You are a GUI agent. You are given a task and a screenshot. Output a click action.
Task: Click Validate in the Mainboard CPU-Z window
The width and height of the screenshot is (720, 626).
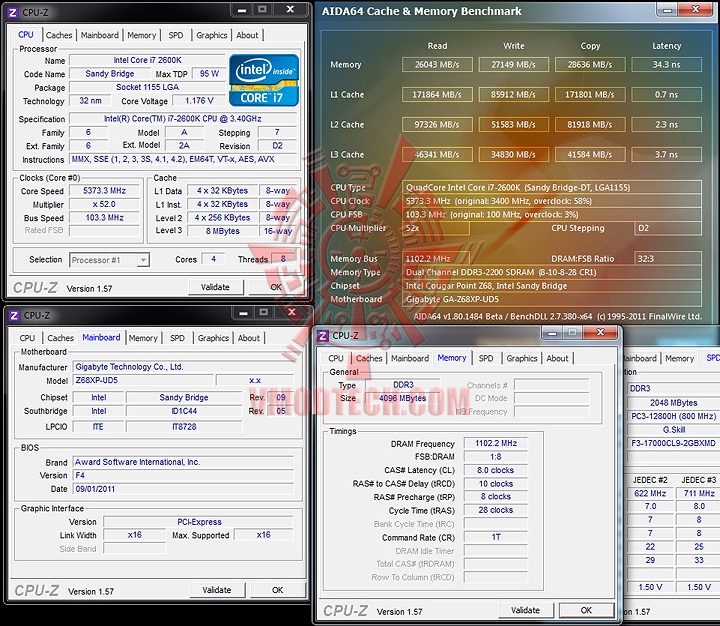217,590
